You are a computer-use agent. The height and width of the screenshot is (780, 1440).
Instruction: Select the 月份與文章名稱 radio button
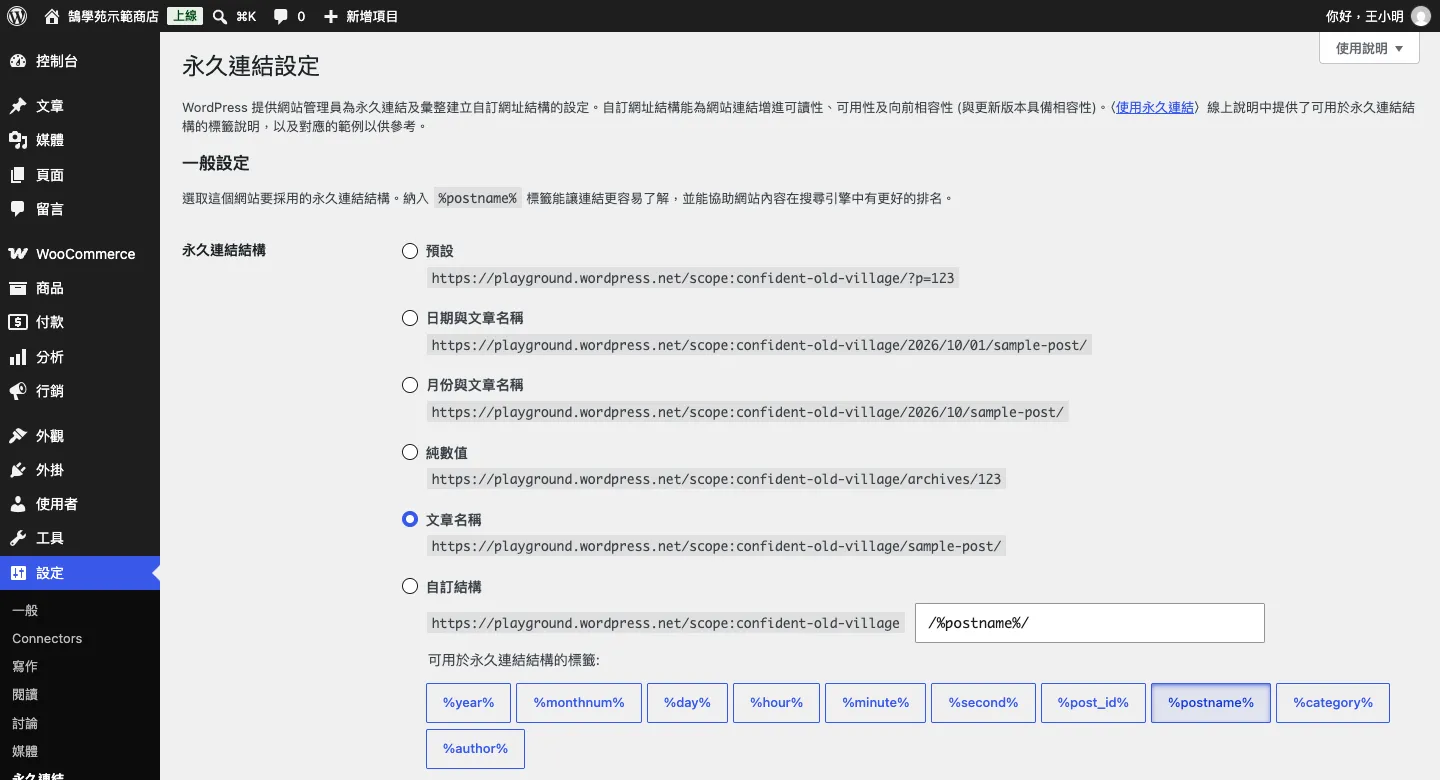[410, 385]
